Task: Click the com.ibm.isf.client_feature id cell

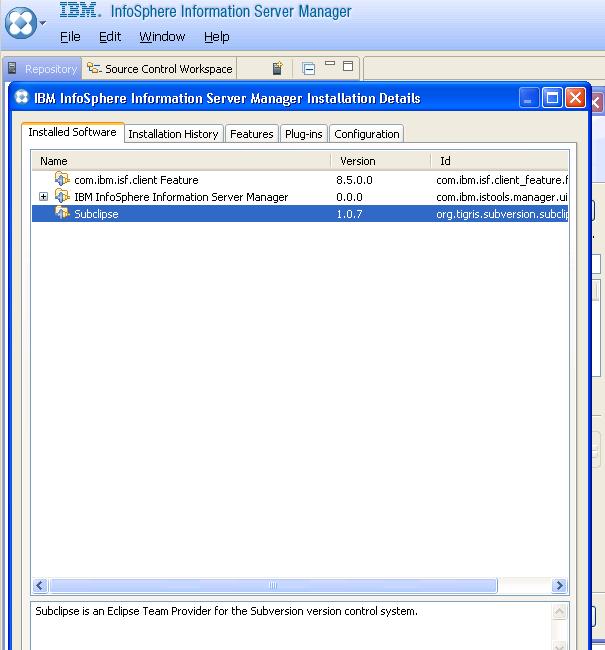Action: click(502, 180)
